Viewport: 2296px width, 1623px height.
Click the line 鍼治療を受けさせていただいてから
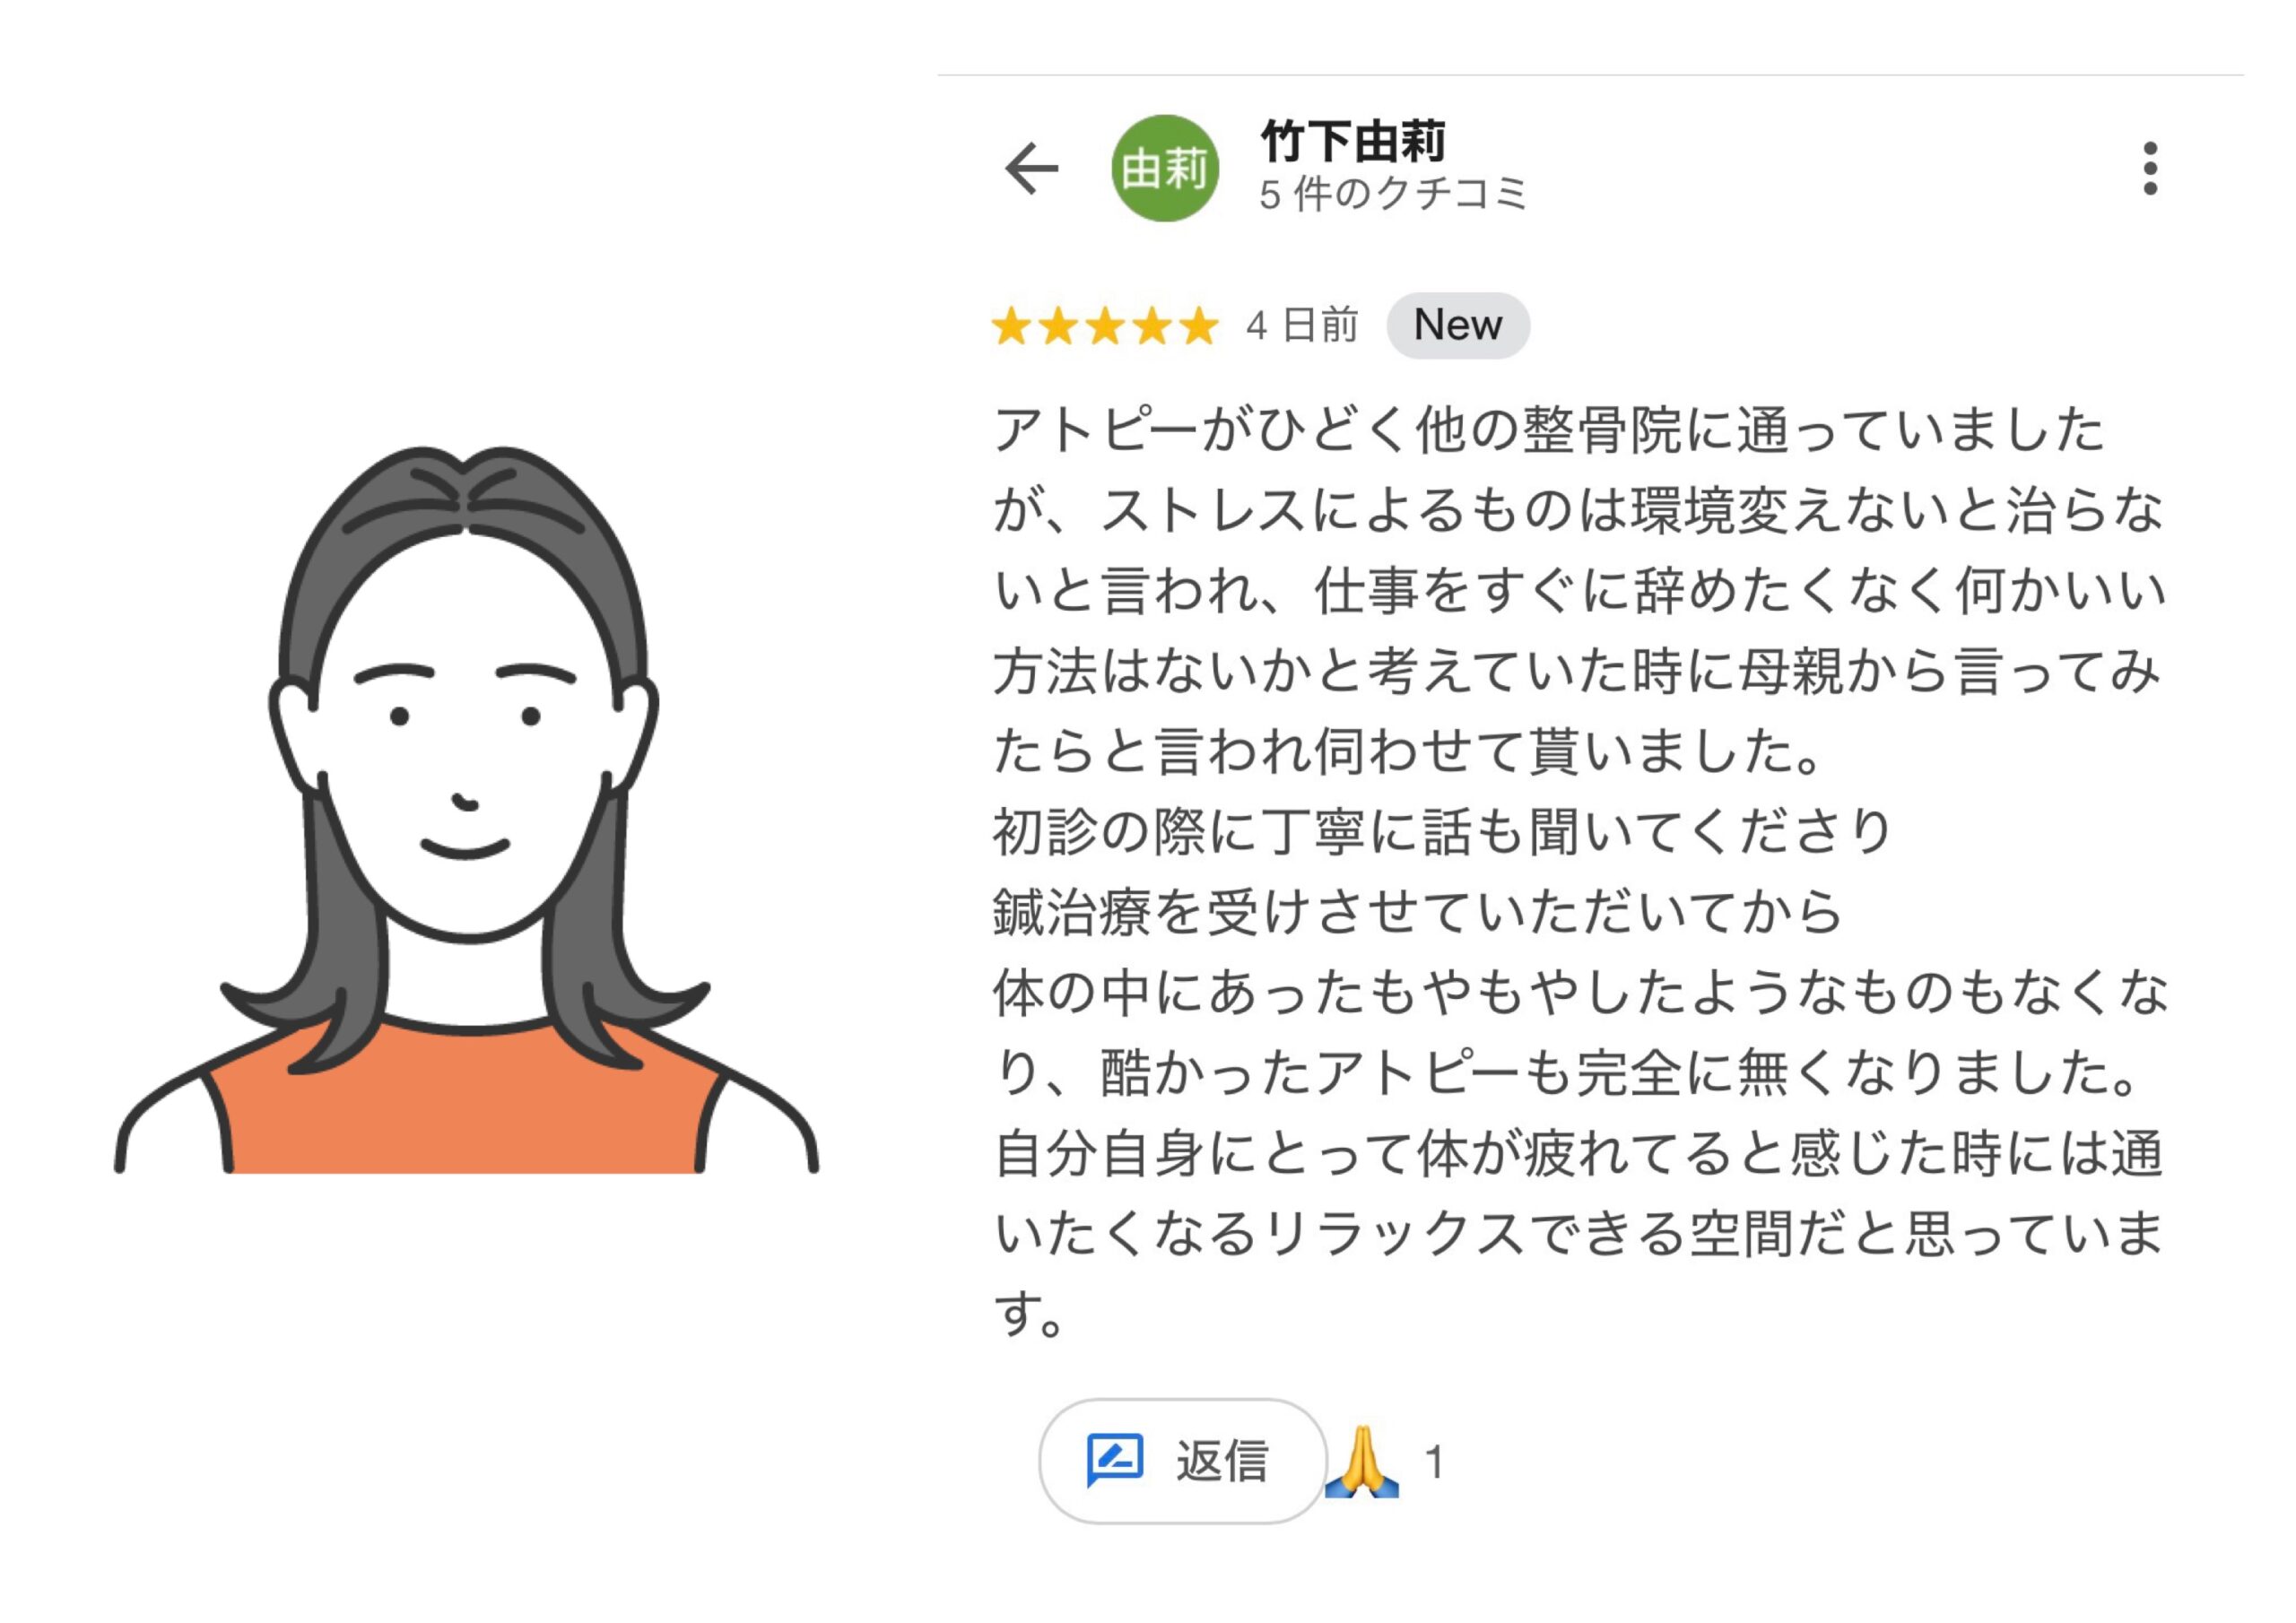tap(1416, 912)
